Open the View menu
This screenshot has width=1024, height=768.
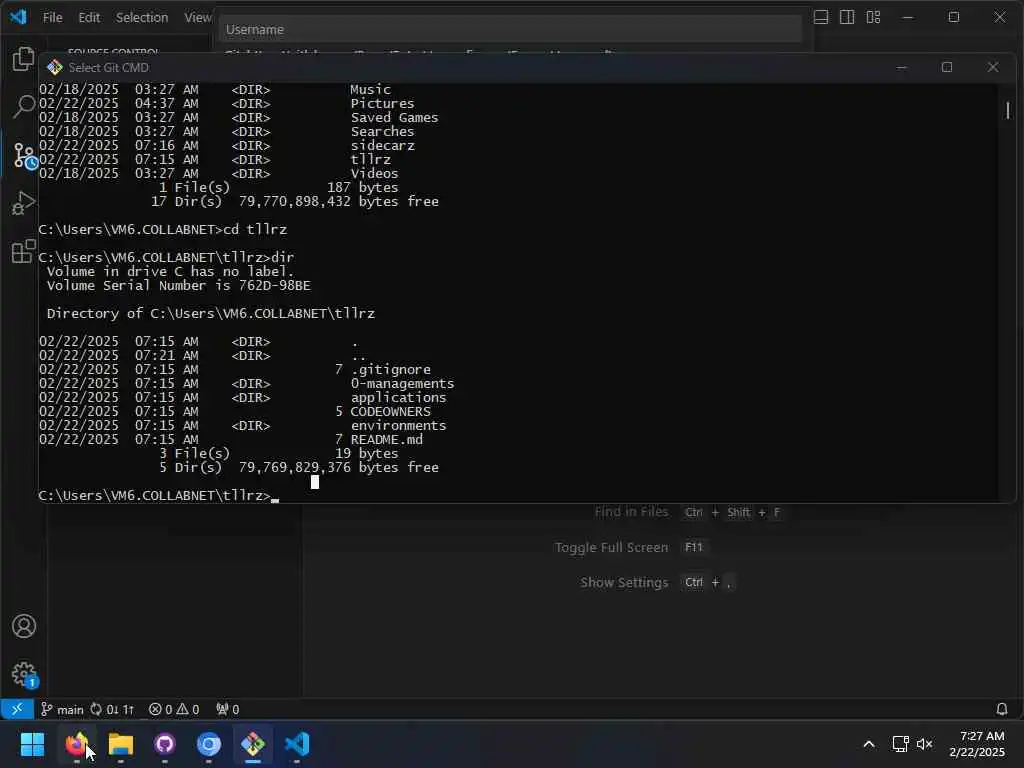(x=197, y=18)
